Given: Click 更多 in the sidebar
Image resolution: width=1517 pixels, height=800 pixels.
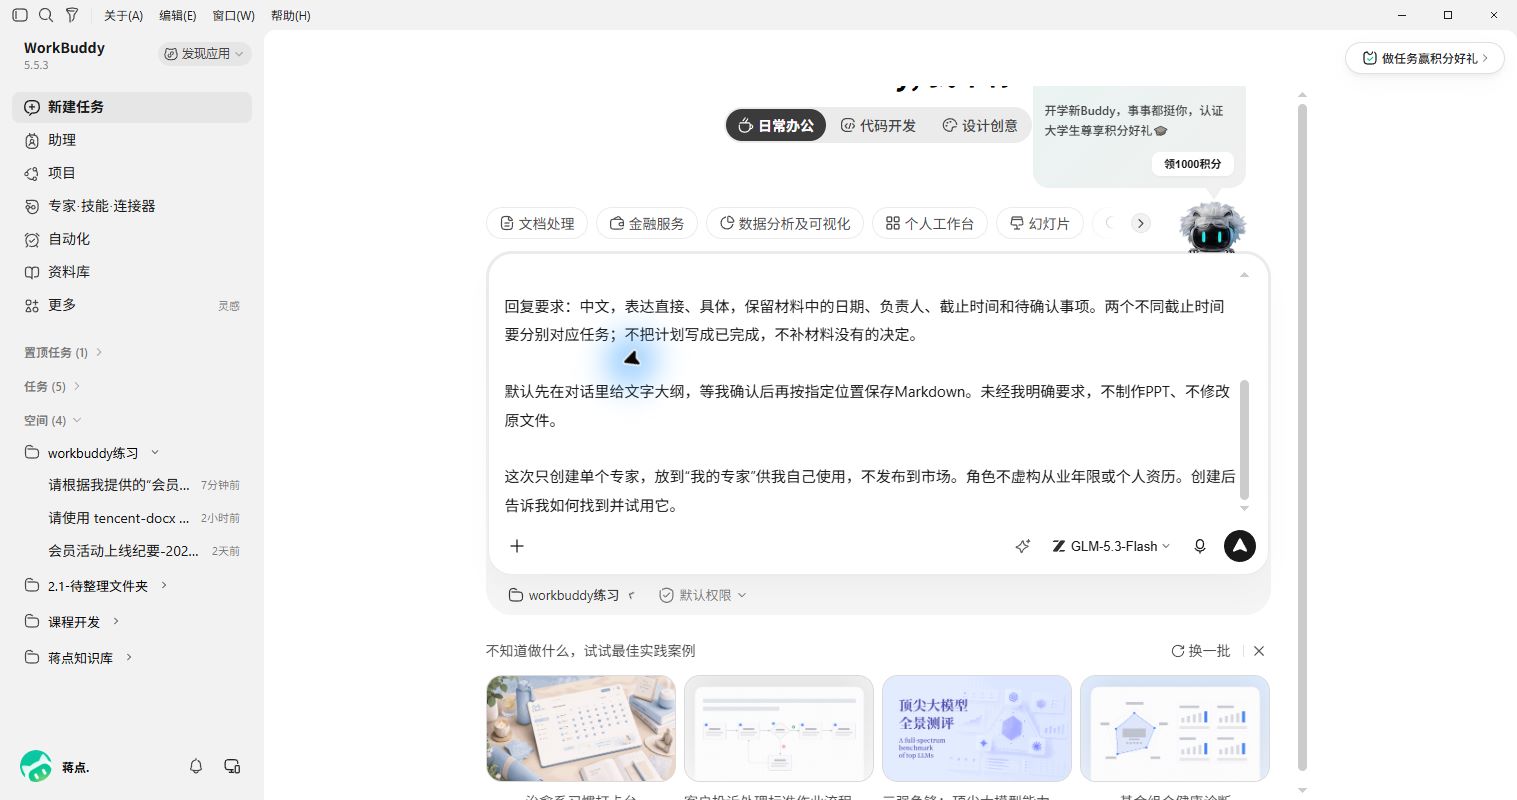Looking at the screenshot, I should click(132, 305).
